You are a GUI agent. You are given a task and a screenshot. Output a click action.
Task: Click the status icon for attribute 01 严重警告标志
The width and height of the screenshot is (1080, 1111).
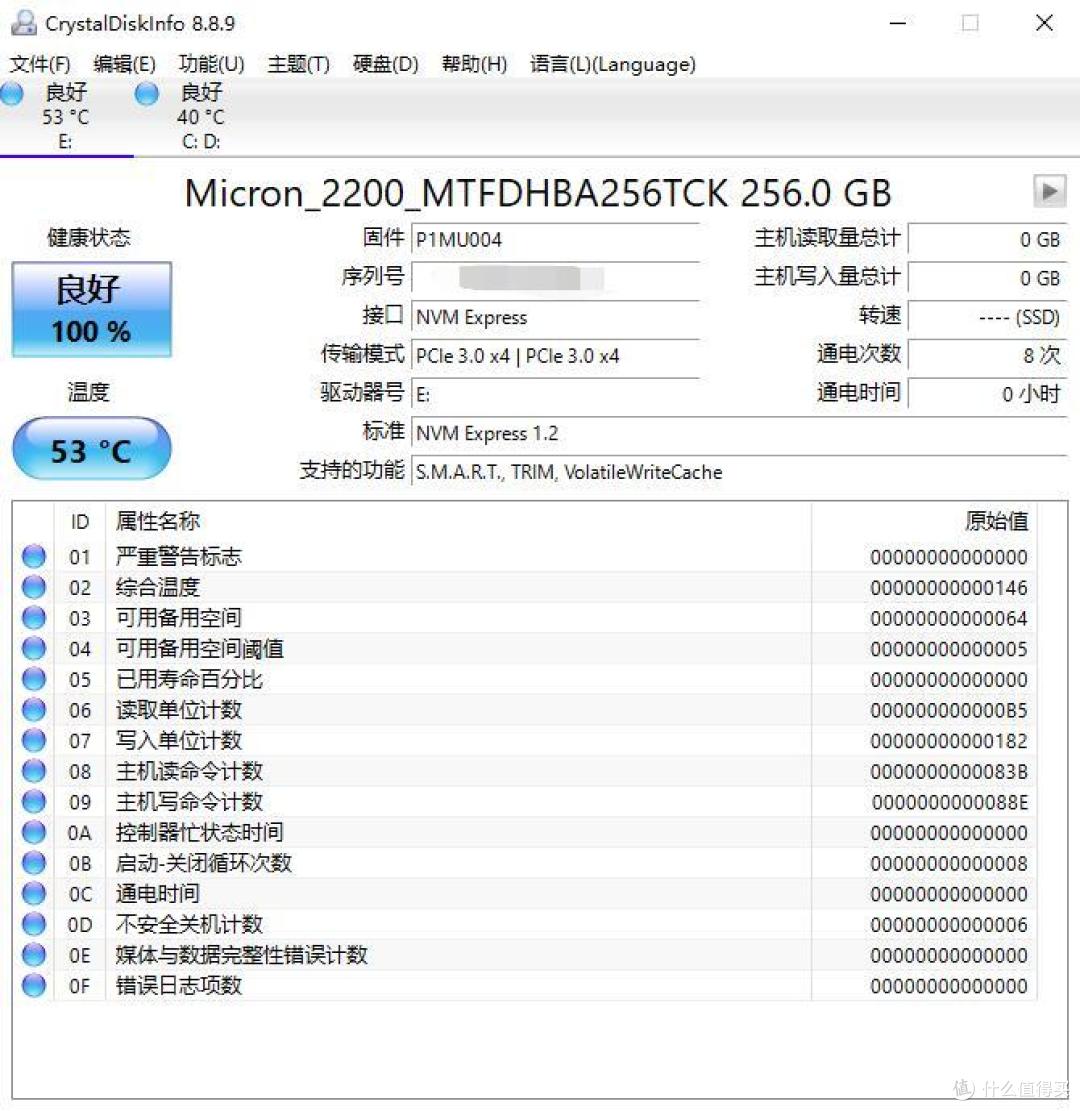34,556
